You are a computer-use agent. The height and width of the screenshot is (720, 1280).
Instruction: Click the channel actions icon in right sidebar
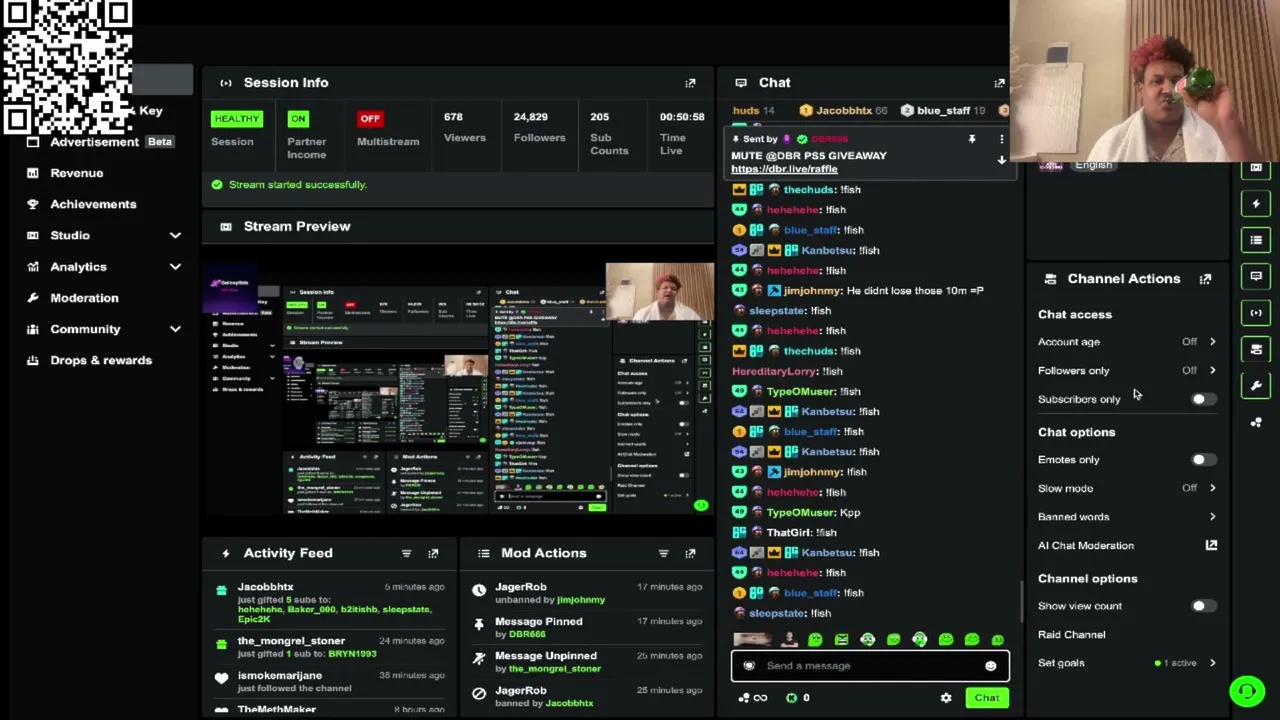coord(1256,349)
